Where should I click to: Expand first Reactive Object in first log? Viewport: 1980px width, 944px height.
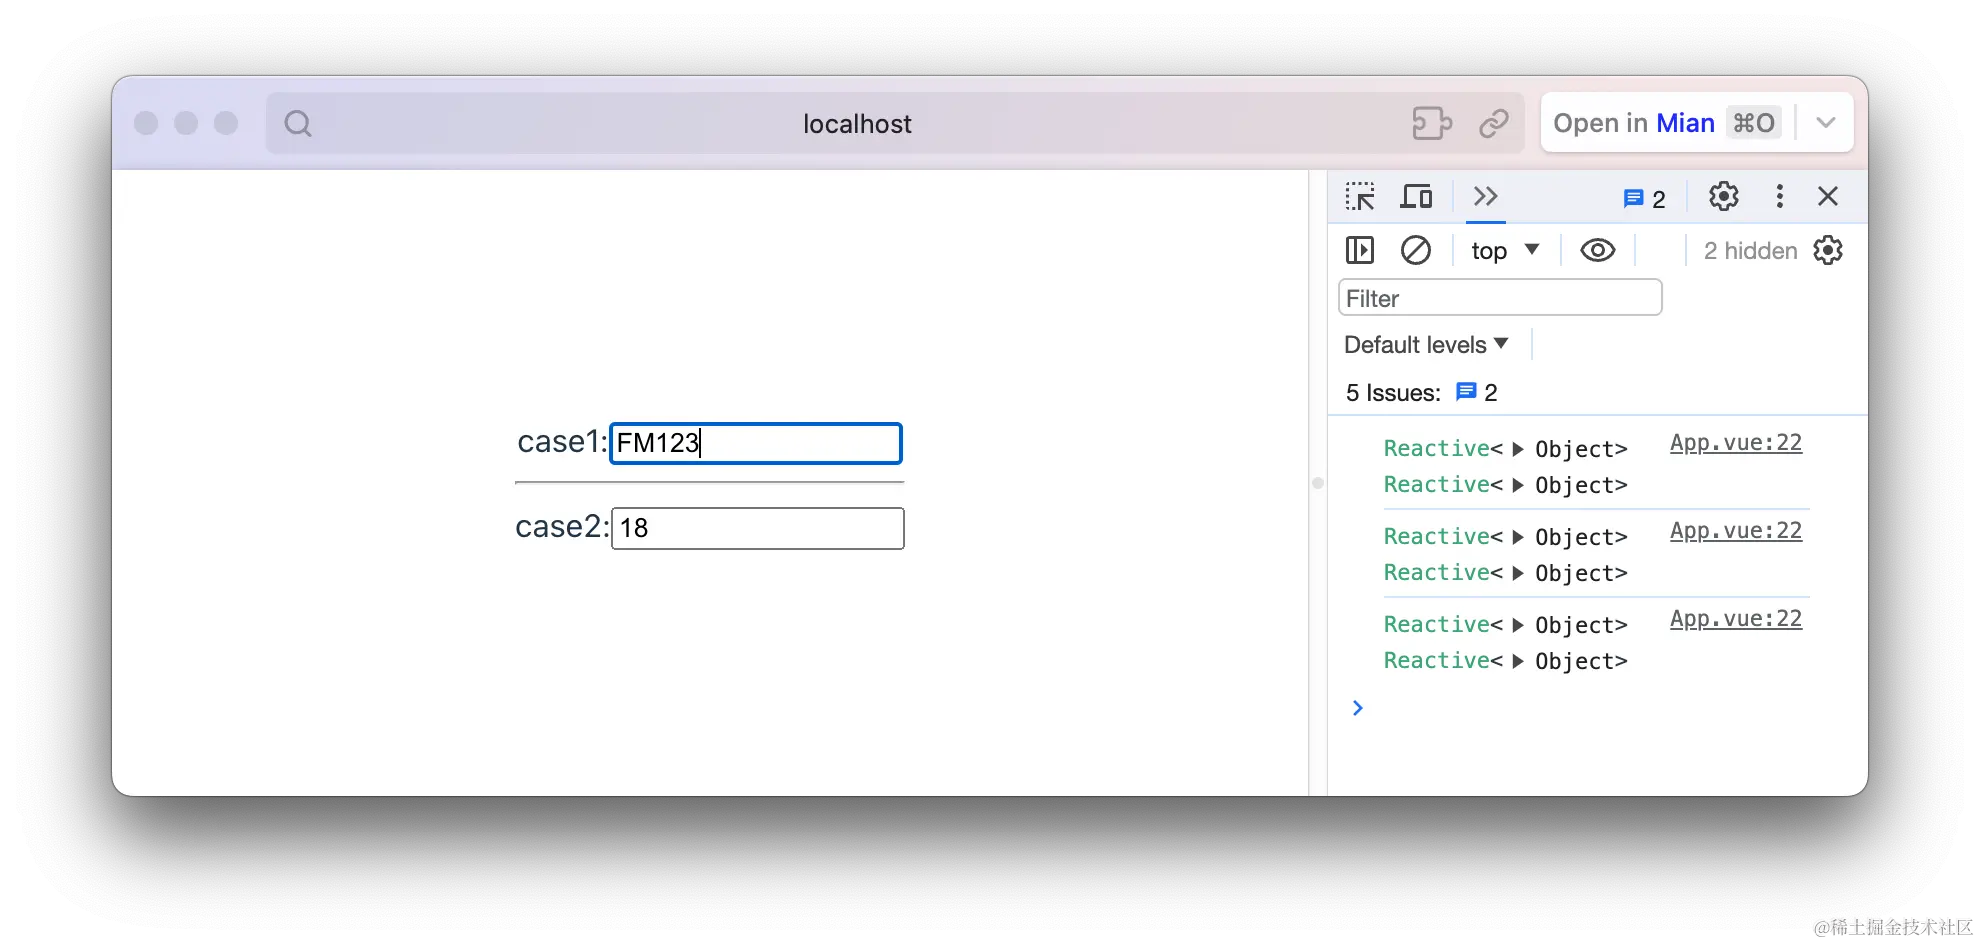coord(1518,449)
